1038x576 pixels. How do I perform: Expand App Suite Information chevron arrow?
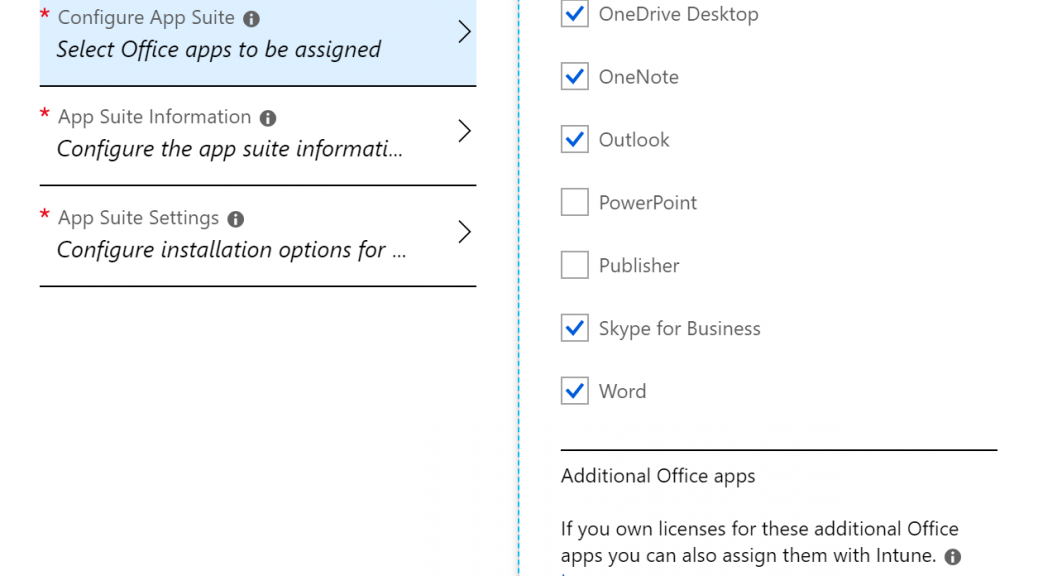pyautogui.click(x=465, y=131)
